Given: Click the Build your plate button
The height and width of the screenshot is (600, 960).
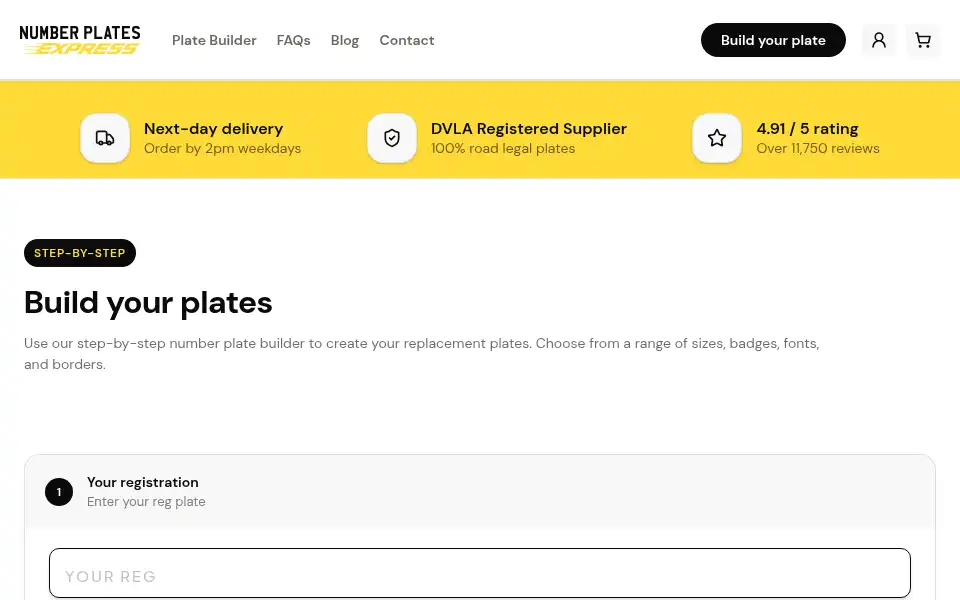Looking at the screenshot, I should tap(773, 40).
